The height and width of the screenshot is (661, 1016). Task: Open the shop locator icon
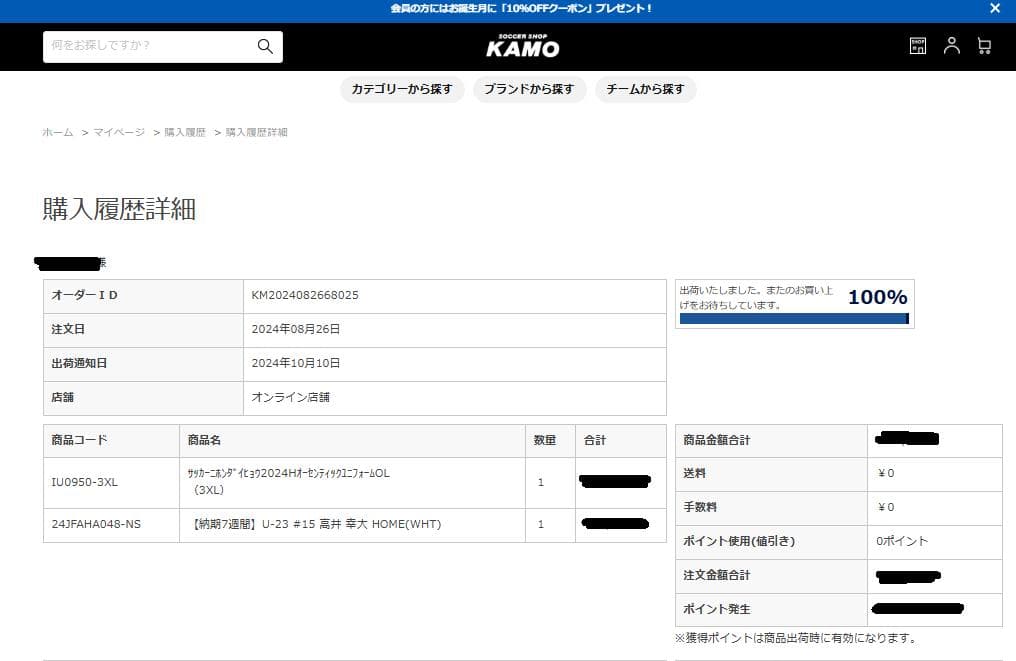pos(918,46)
